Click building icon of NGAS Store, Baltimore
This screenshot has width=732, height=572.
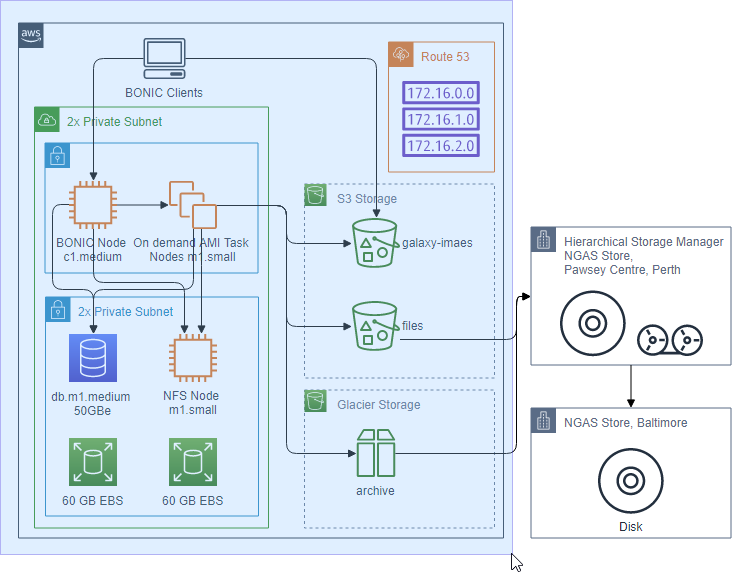coord(543,421)
